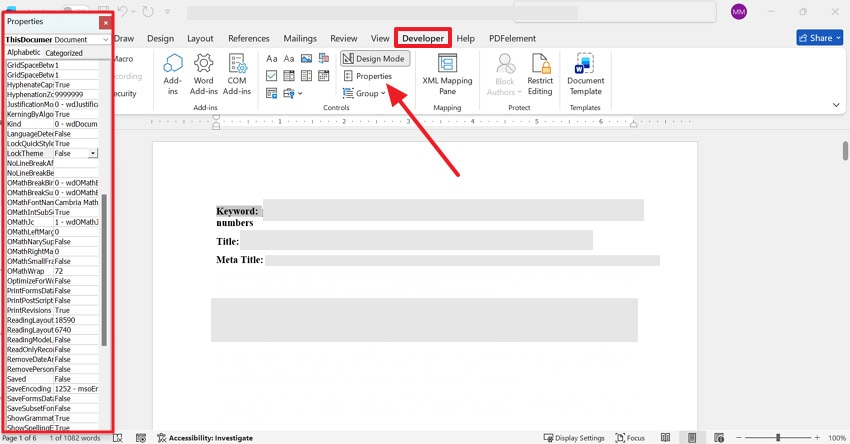Click the Meta Title field in document
This screenshot has height=444, width=850.
pyautogui.click(x=462, y=260)
